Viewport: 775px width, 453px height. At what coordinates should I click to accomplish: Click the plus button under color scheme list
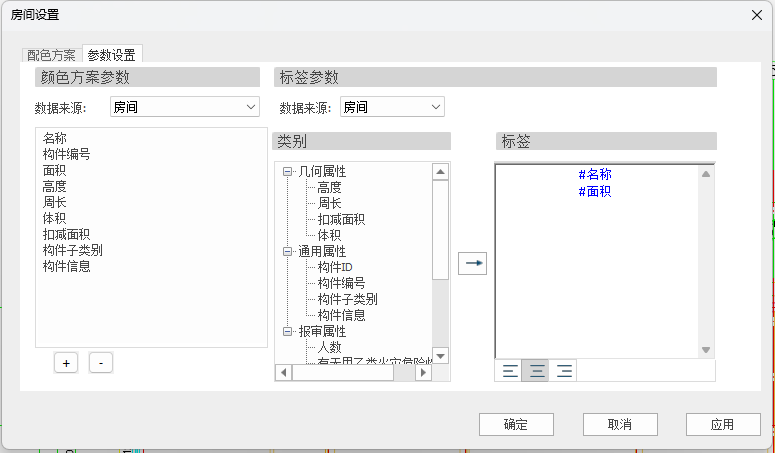[66, 363]
